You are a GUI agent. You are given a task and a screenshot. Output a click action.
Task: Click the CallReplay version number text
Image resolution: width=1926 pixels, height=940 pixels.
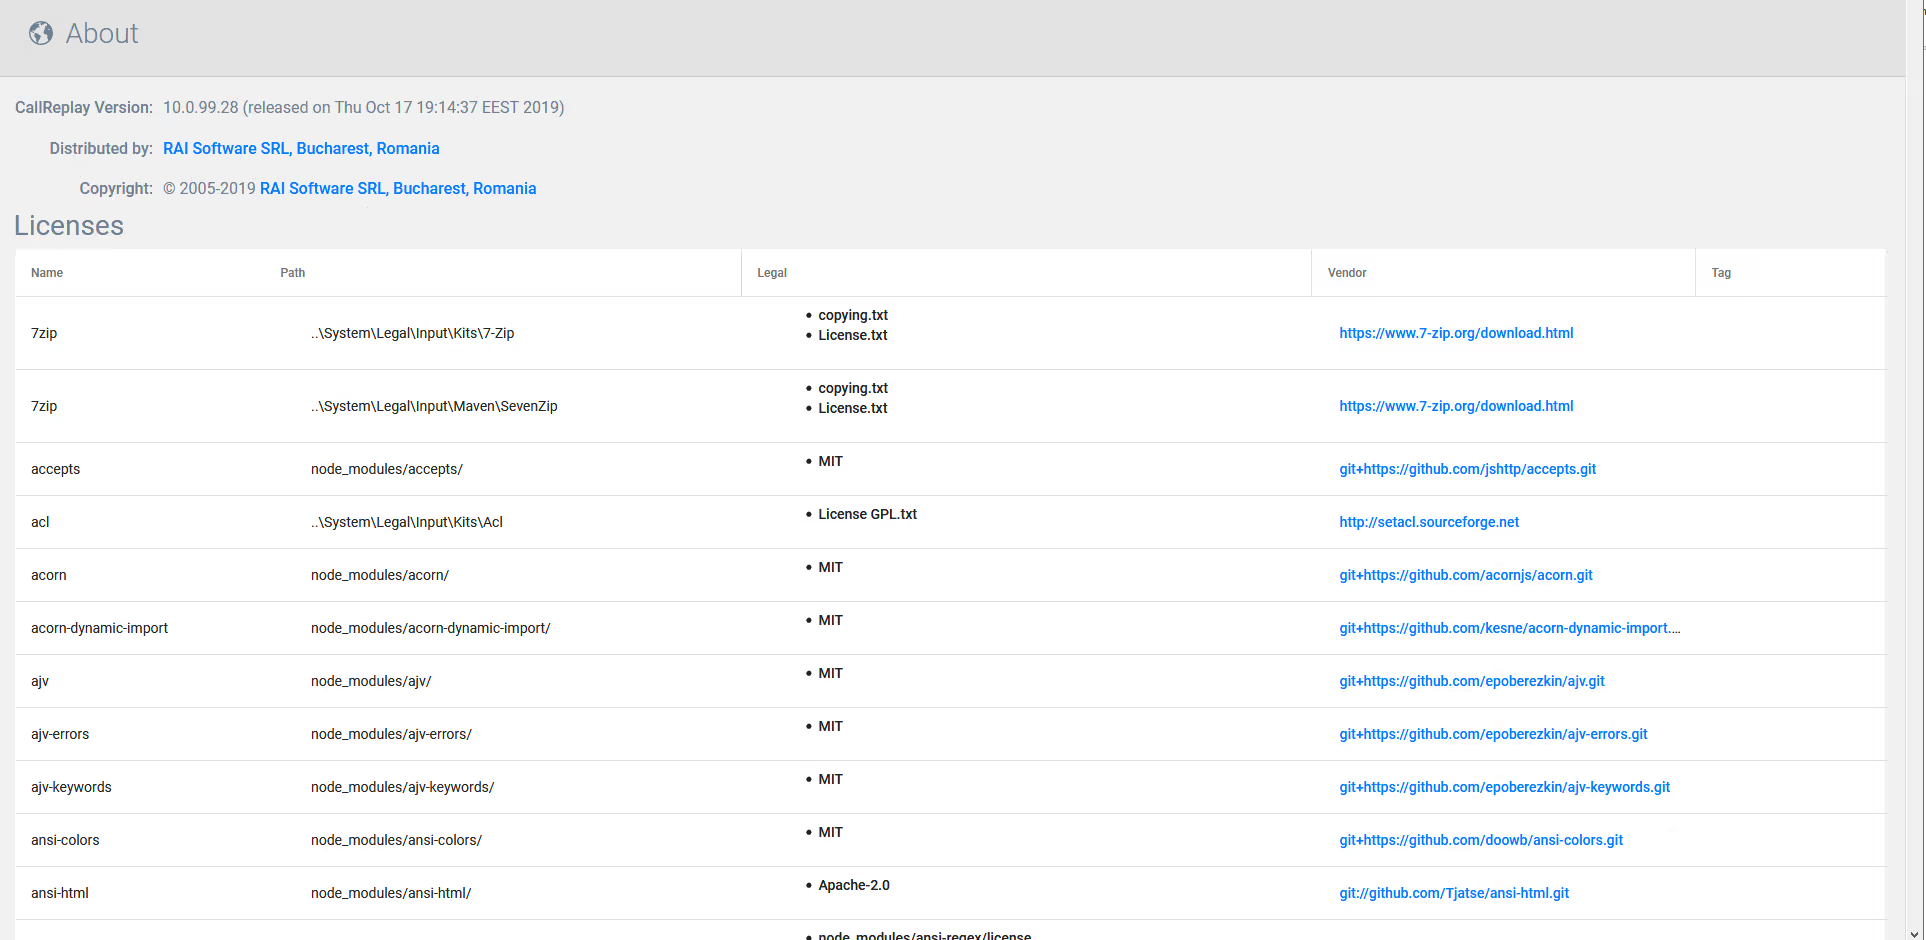tap(363, 107)
